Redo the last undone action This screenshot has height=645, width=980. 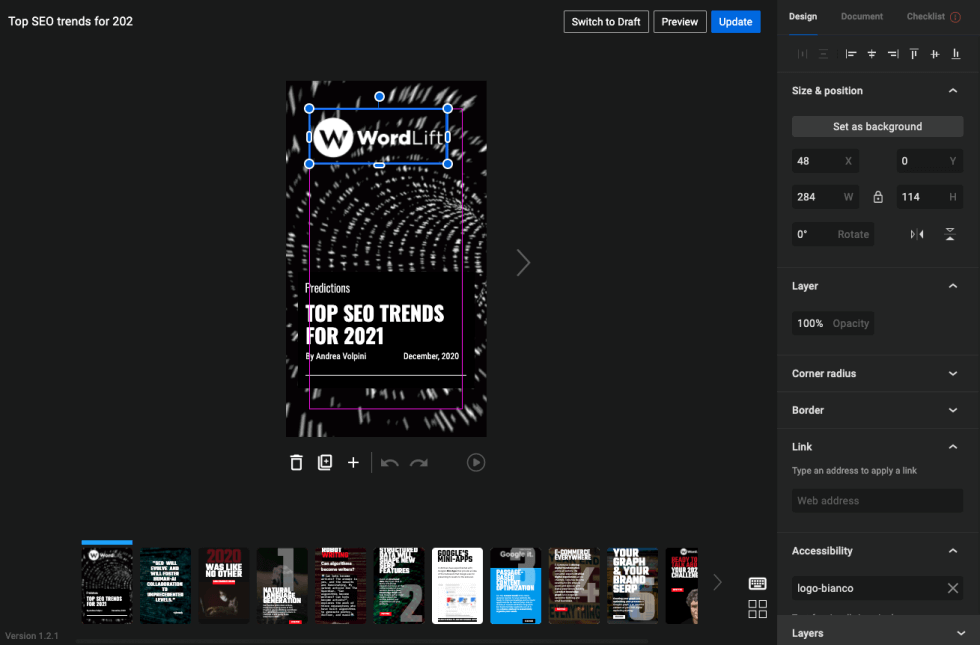[419, 462]
